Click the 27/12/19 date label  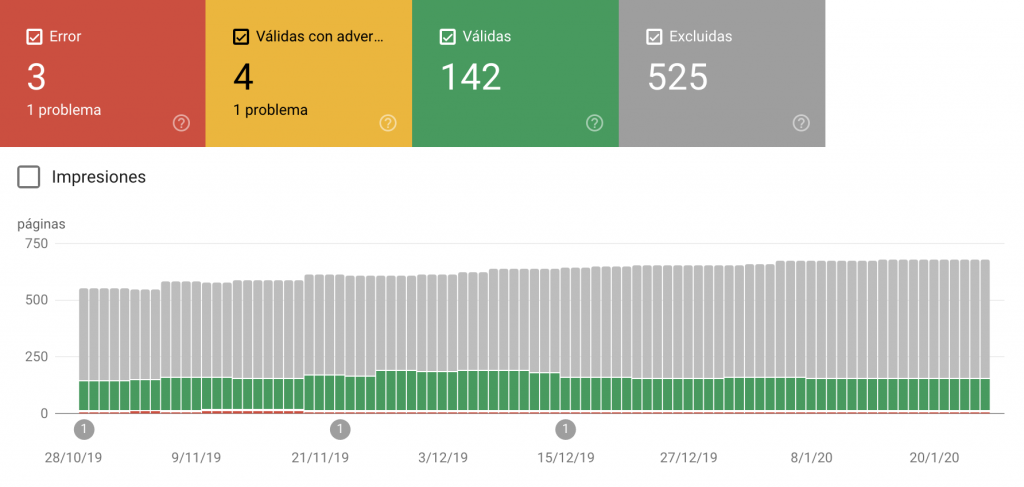click(688, 458)
